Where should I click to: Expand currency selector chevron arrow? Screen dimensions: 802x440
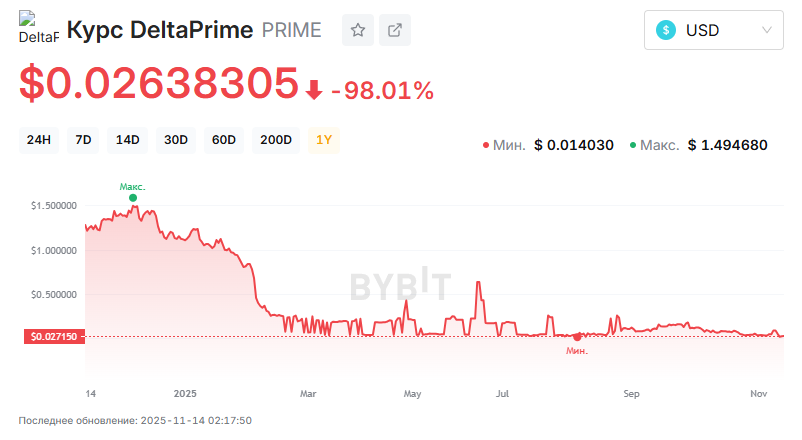tap(767, 30)
